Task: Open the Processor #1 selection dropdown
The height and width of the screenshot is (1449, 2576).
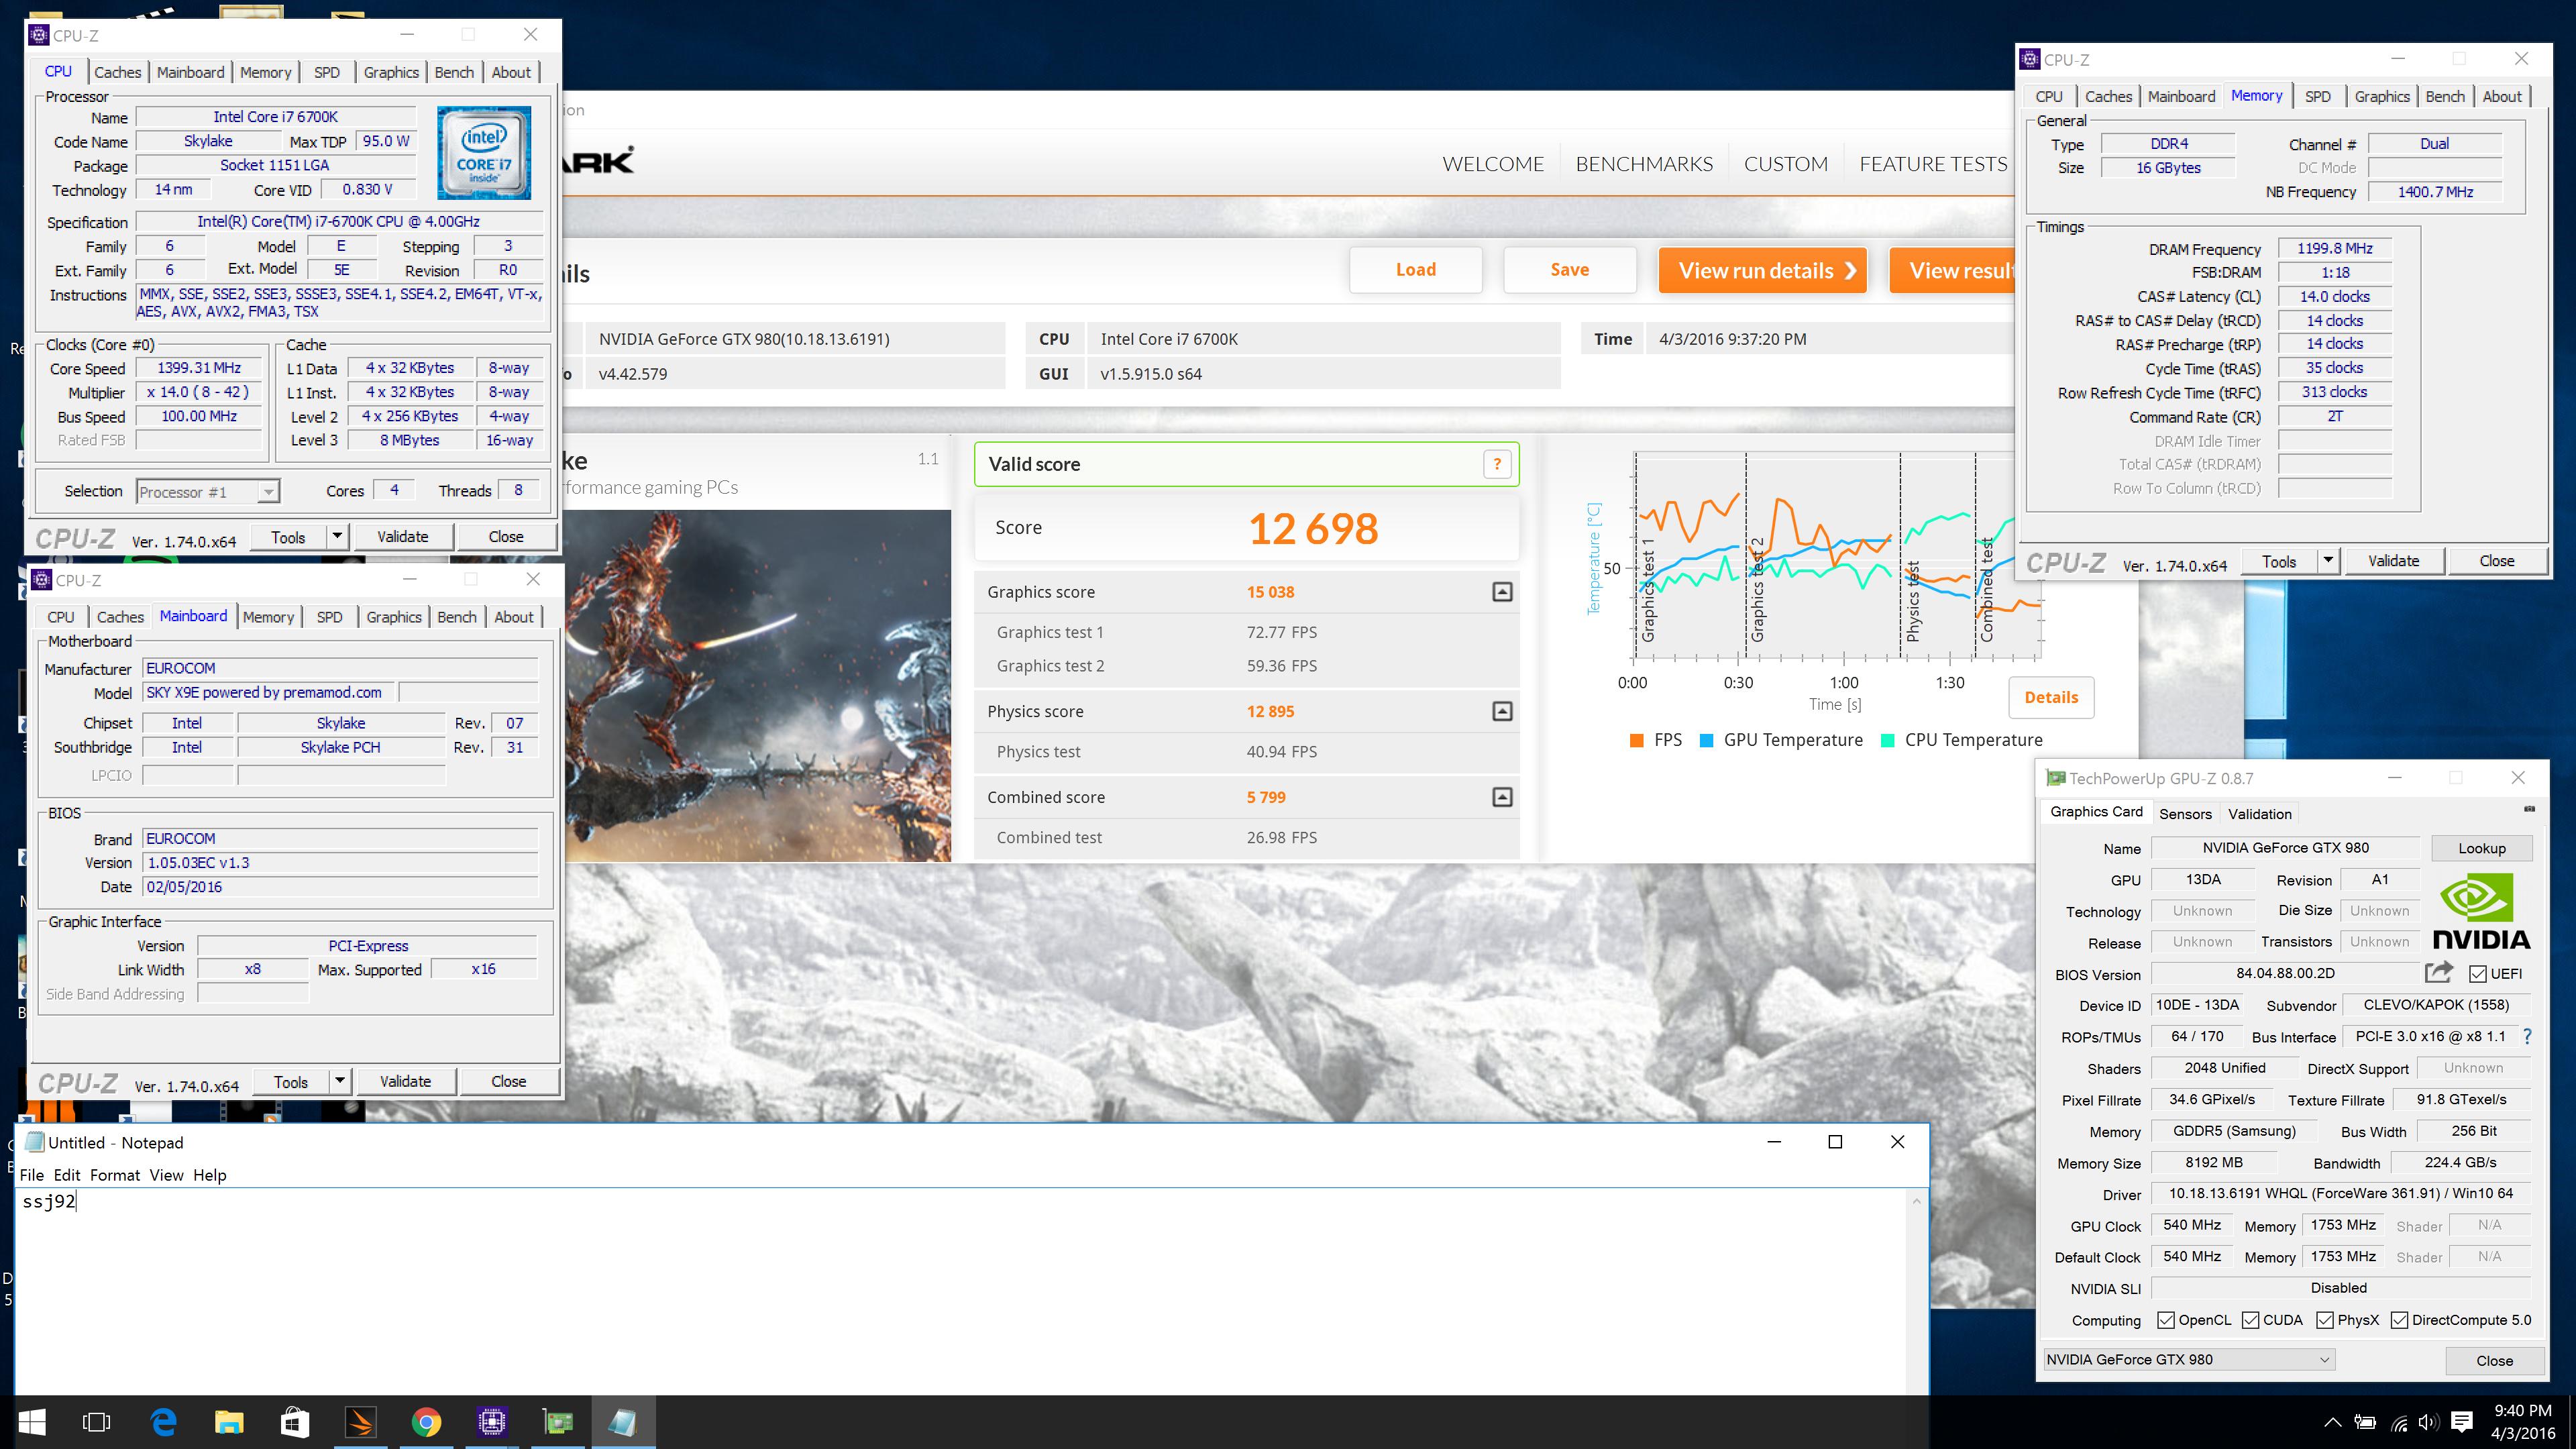Action: tap(208, 491)
